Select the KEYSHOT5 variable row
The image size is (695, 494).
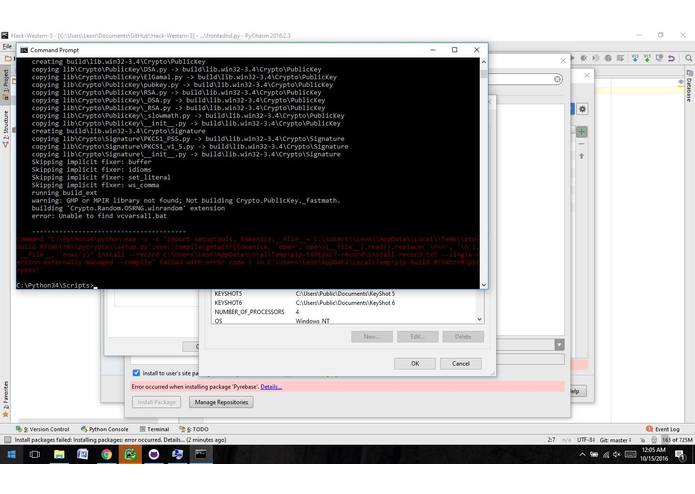point(344,293)
